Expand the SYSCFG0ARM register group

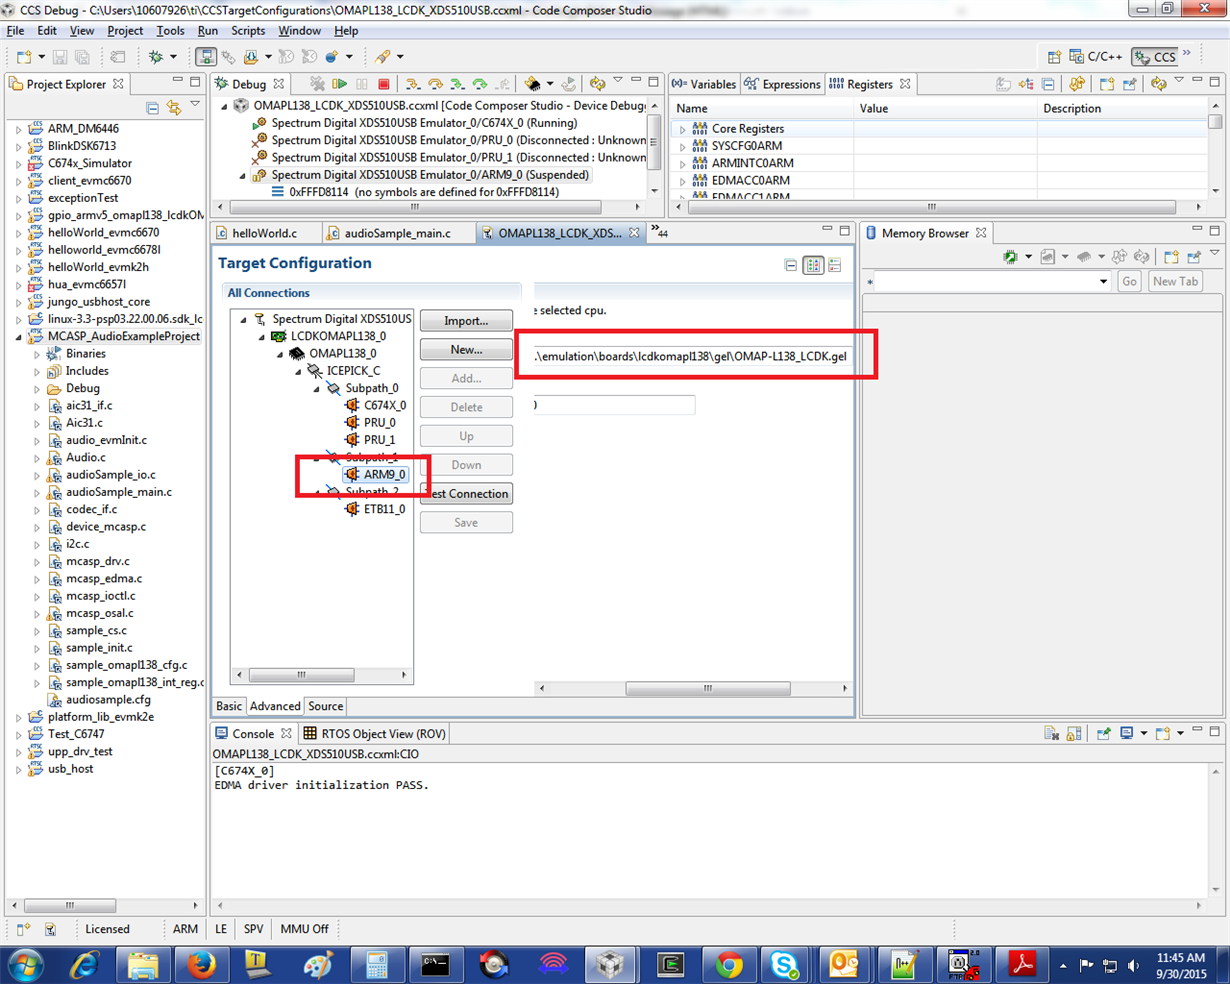point(683,146)
